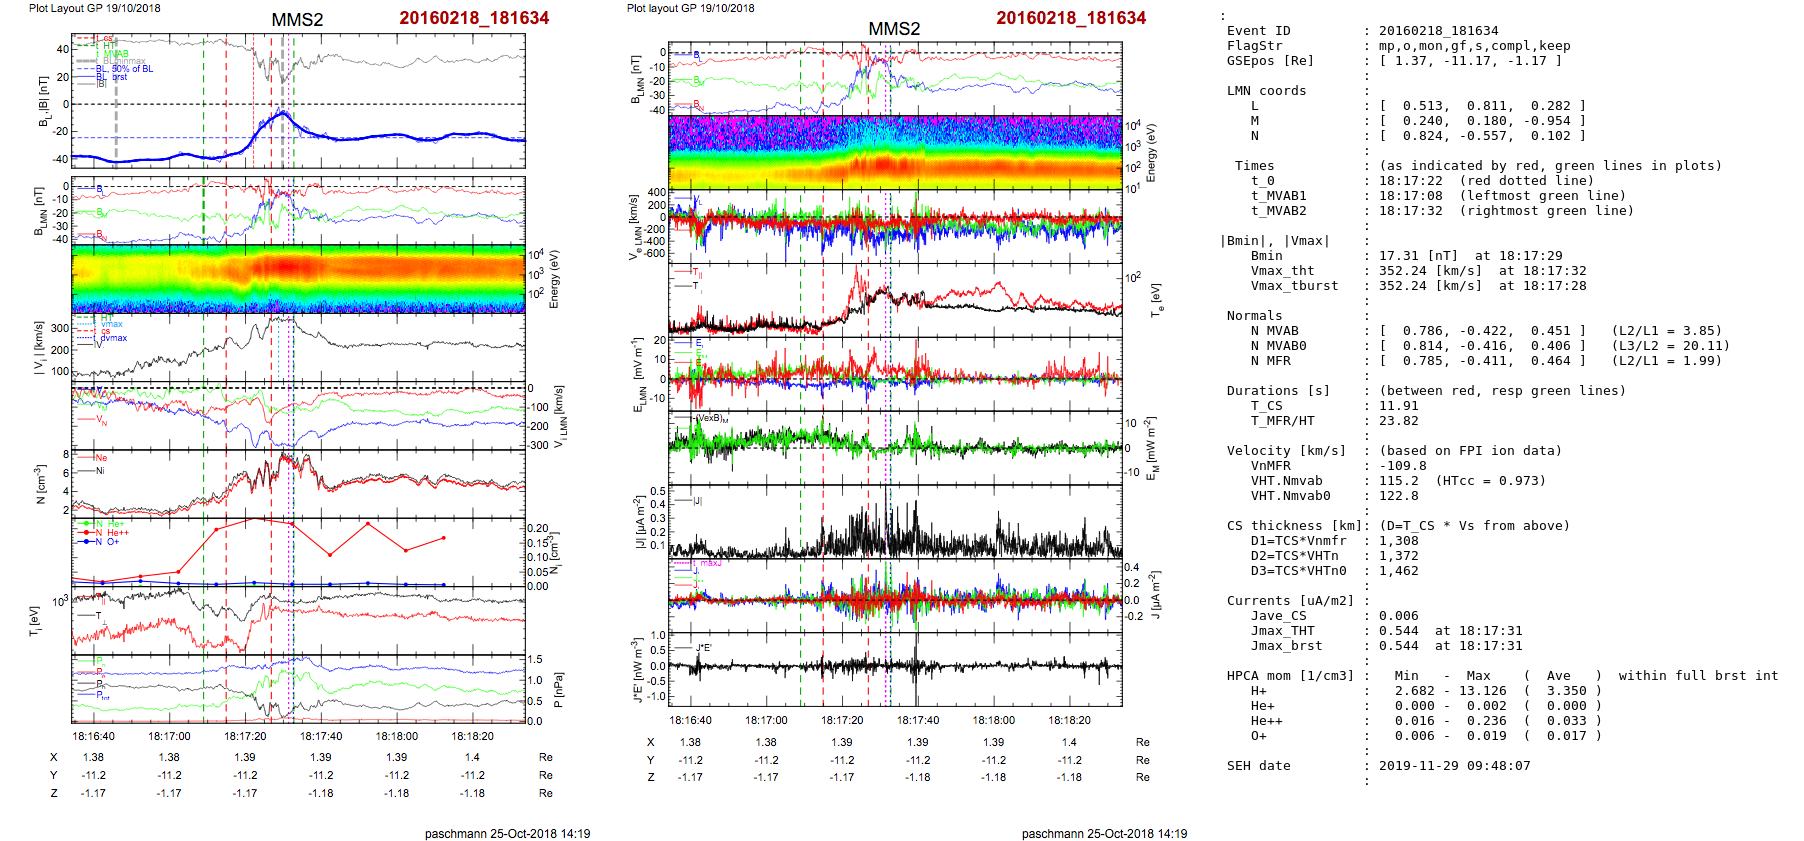
Task: Click the t_0 time 18:17:22
Action: click(1411, 181)
